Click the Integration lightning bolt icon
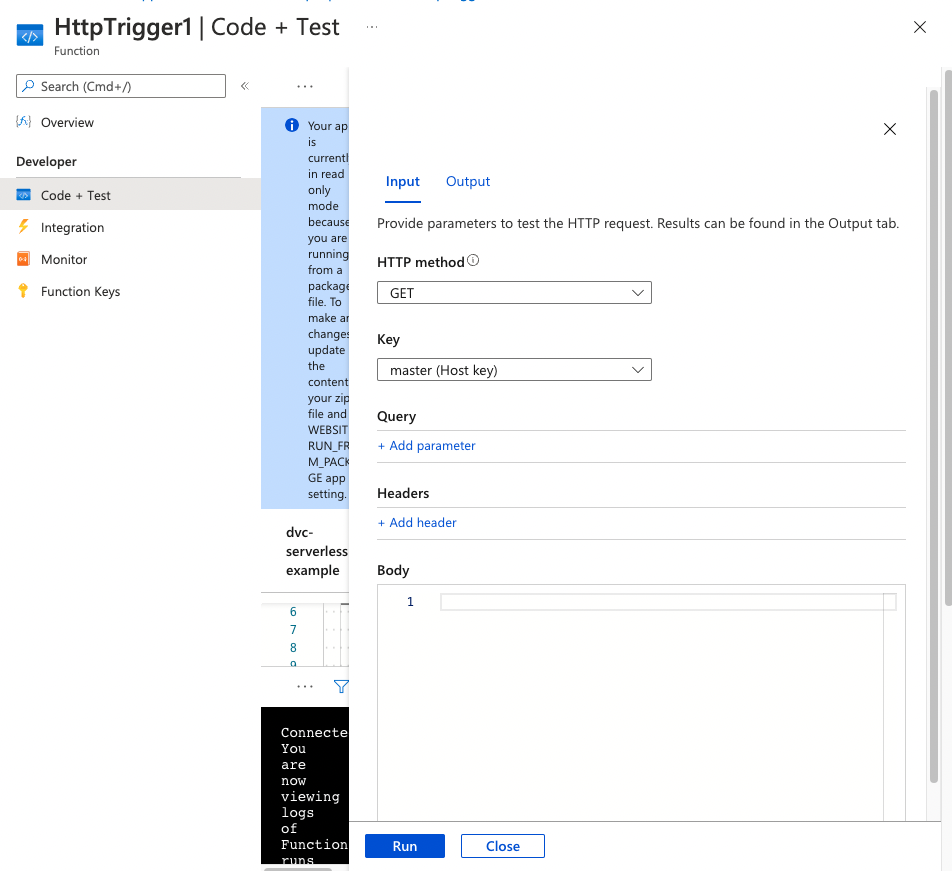Image resolution: width=952 pixels, height=871 pixels. click(x=24, y=227)
